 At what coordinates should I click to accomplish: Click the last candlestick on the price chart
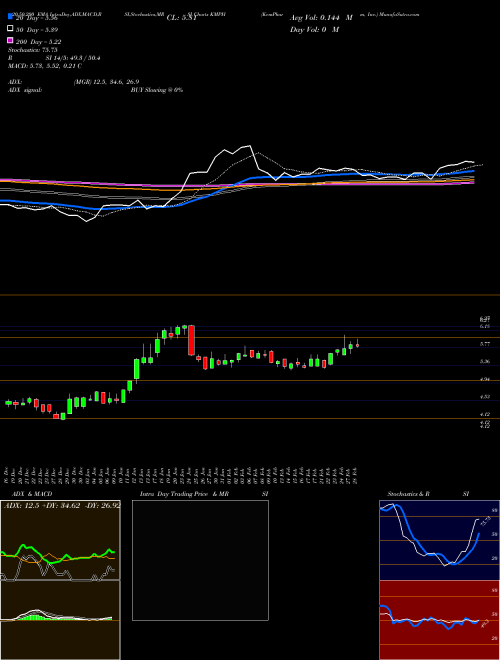click(x=357, y=345)
